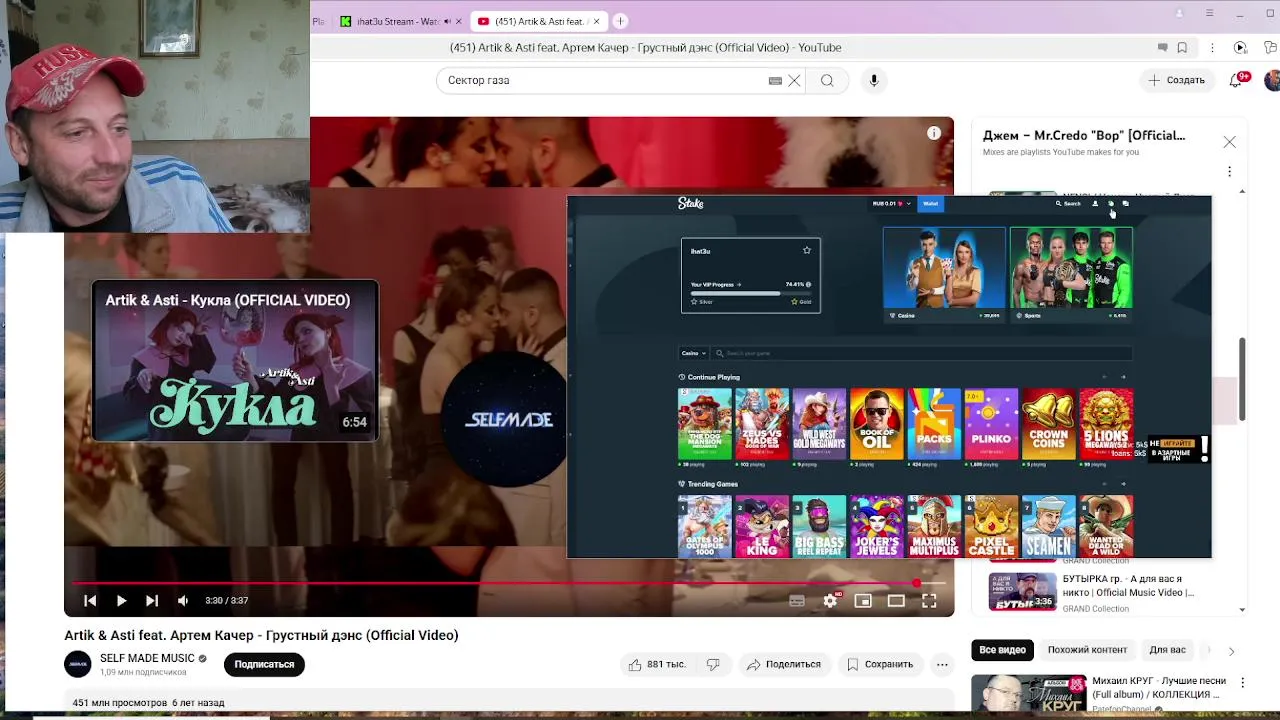1280x720 pixels.
Task: Select Для вас filter chip
Action: (1167, 650)
